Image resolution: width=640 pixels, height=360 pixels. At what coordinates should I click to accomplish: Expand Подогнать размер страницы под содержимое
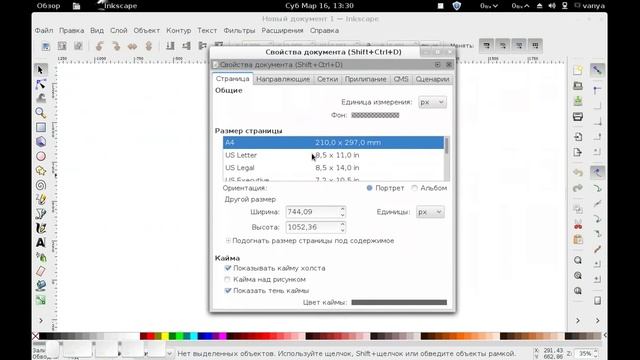(x=228, y=241)
